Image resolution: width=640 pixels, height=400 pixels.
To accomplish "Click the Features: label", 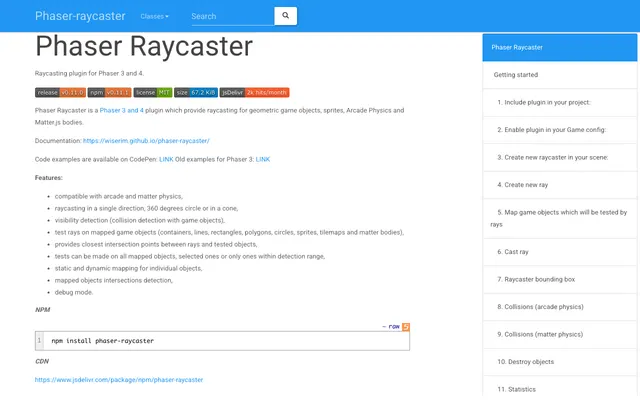I will tap(49, 178).
